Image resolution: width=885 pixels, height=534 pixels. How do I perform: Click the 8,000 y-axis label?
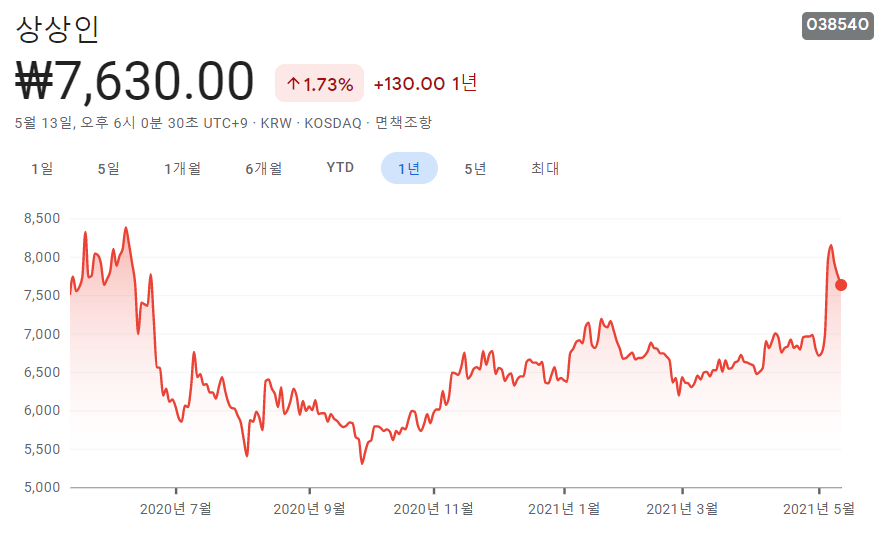pyautogui.click(x=42, y=257)
